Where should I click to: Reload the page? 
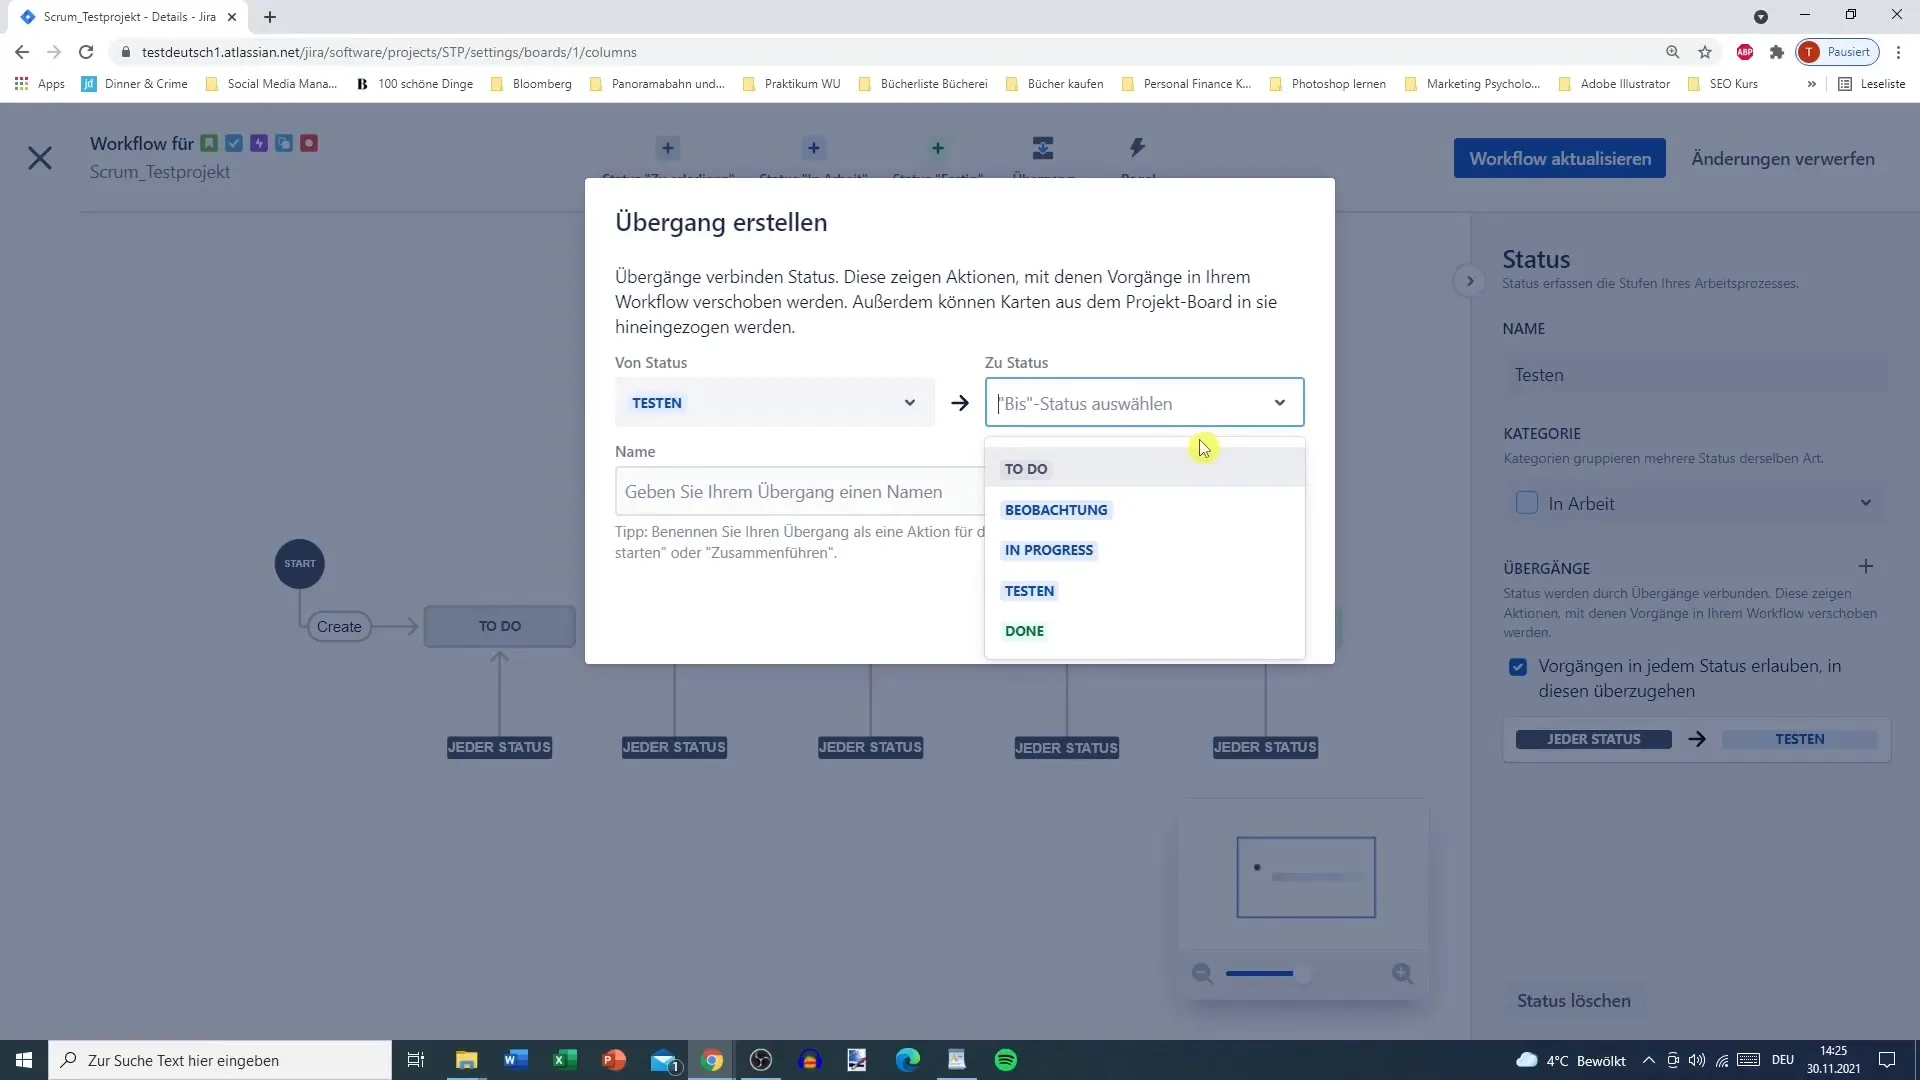[x=86, y=52]
